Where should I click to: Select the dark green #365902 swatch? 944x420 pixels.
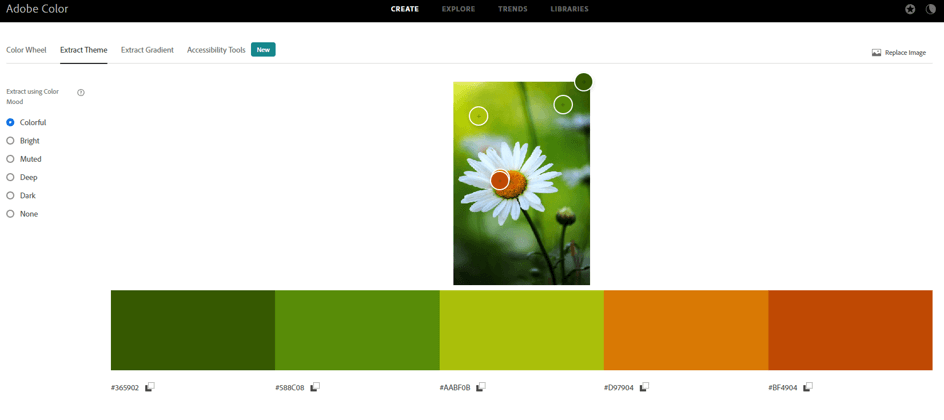(x=193, y=330)
